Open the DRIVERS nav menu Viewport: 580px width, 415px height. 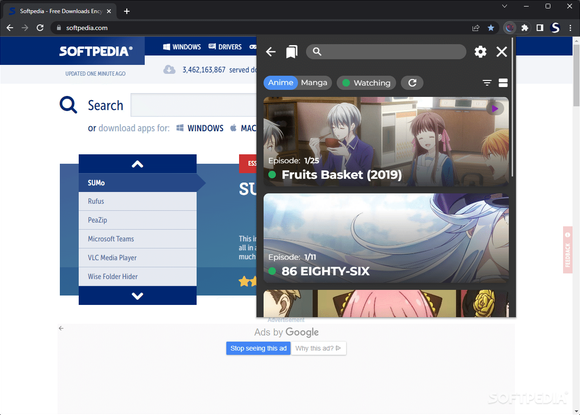click(225, 47)
